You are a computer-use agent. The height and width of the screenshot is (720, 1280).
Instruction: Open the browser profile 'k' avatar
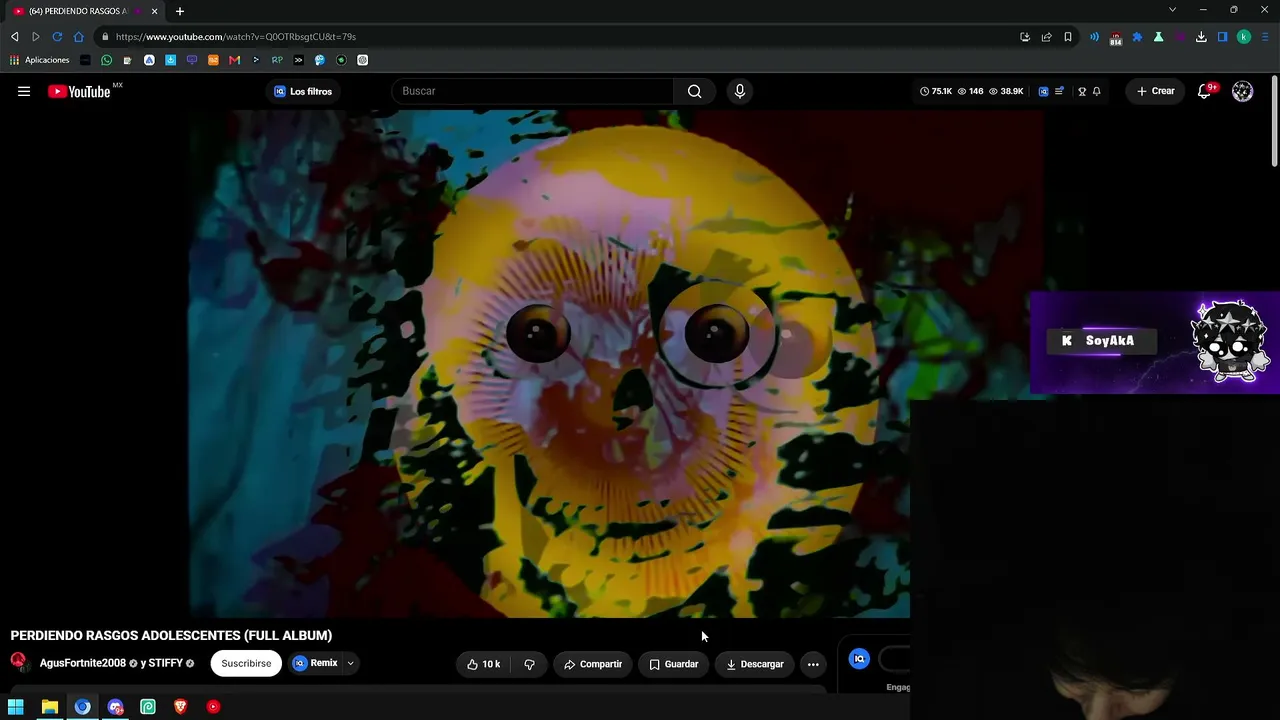[1244, 37]
